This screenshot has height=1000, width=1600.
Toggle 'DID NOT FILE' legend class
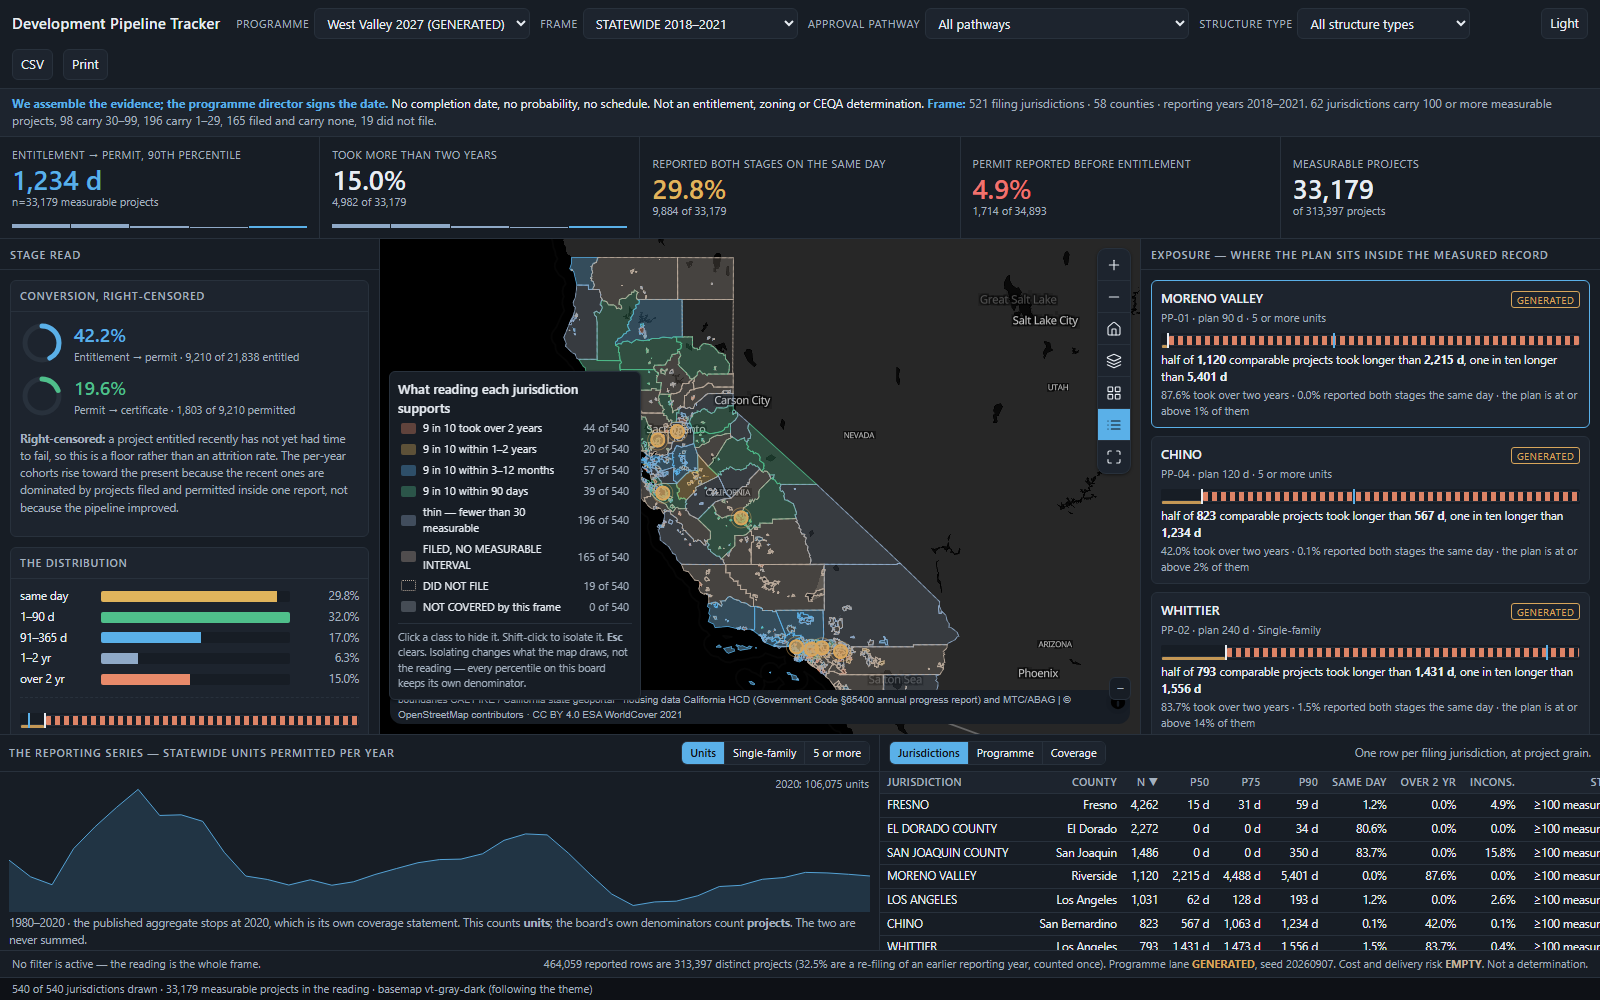[x=514, y=586]
